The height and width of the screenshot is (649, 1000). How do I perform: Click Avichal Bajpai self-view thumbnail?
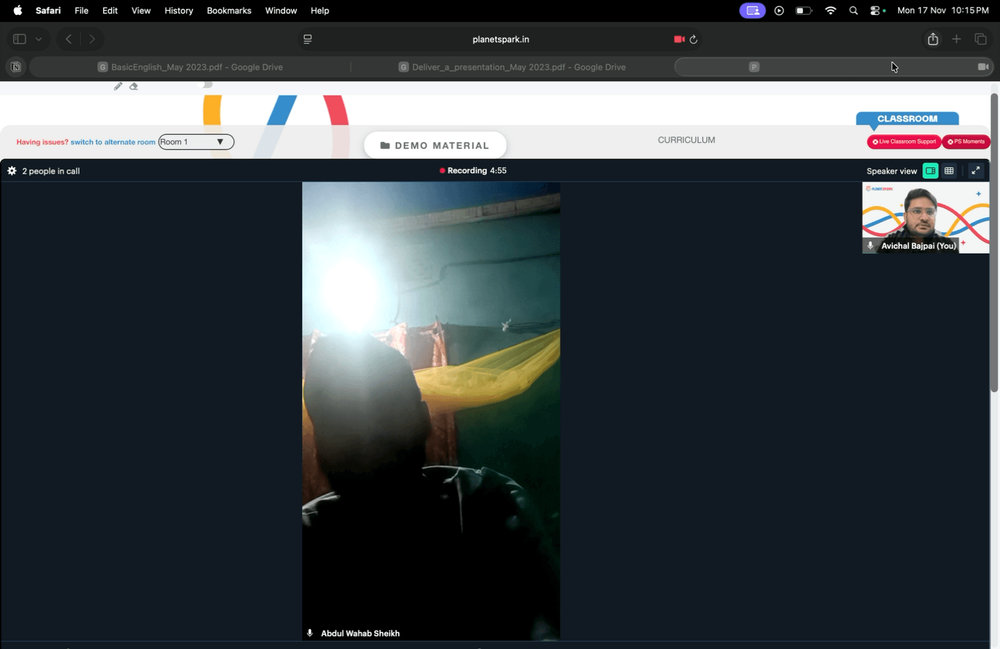tap(925, 217)
